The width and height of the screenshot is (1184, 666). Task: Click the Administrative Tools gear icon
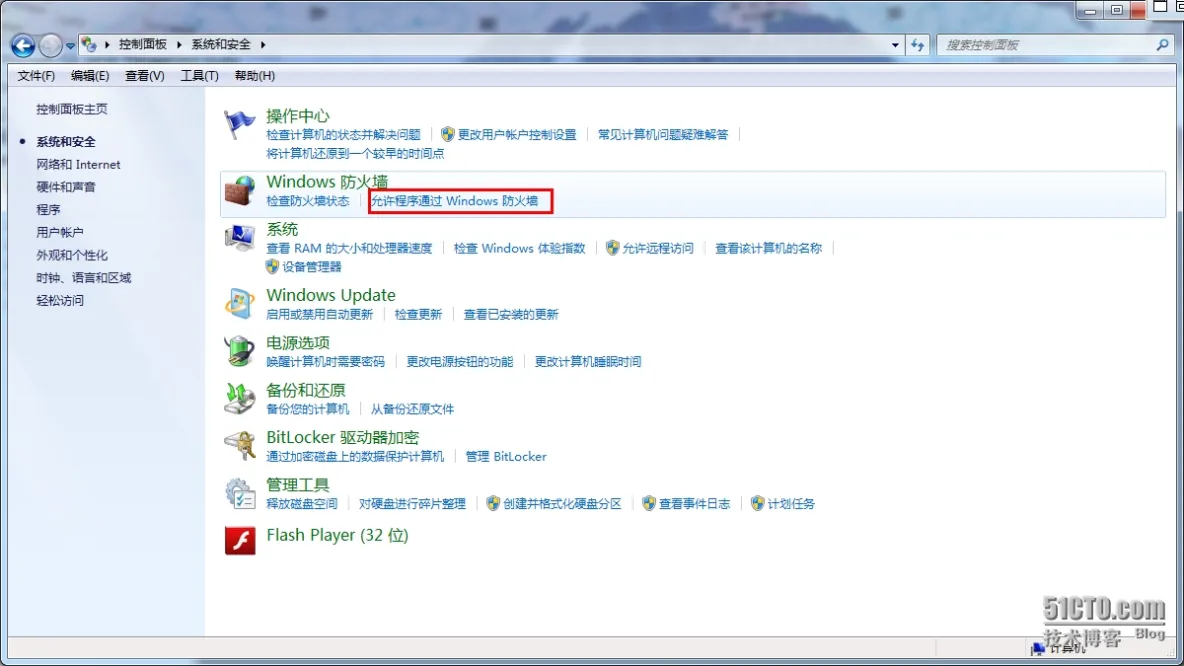[239, 493]
